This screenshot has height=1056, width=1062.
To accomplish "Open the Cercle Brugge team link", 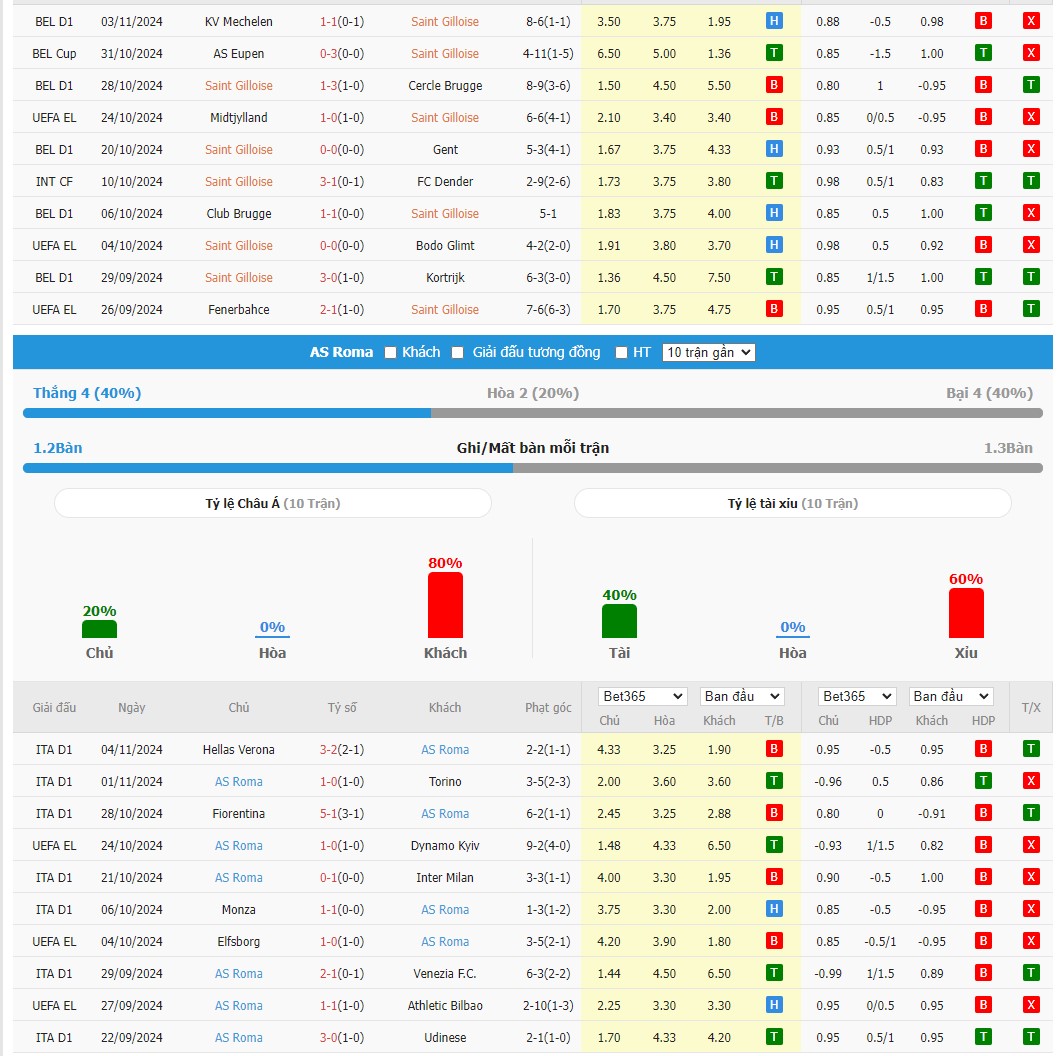I will [x=445, y=86].
